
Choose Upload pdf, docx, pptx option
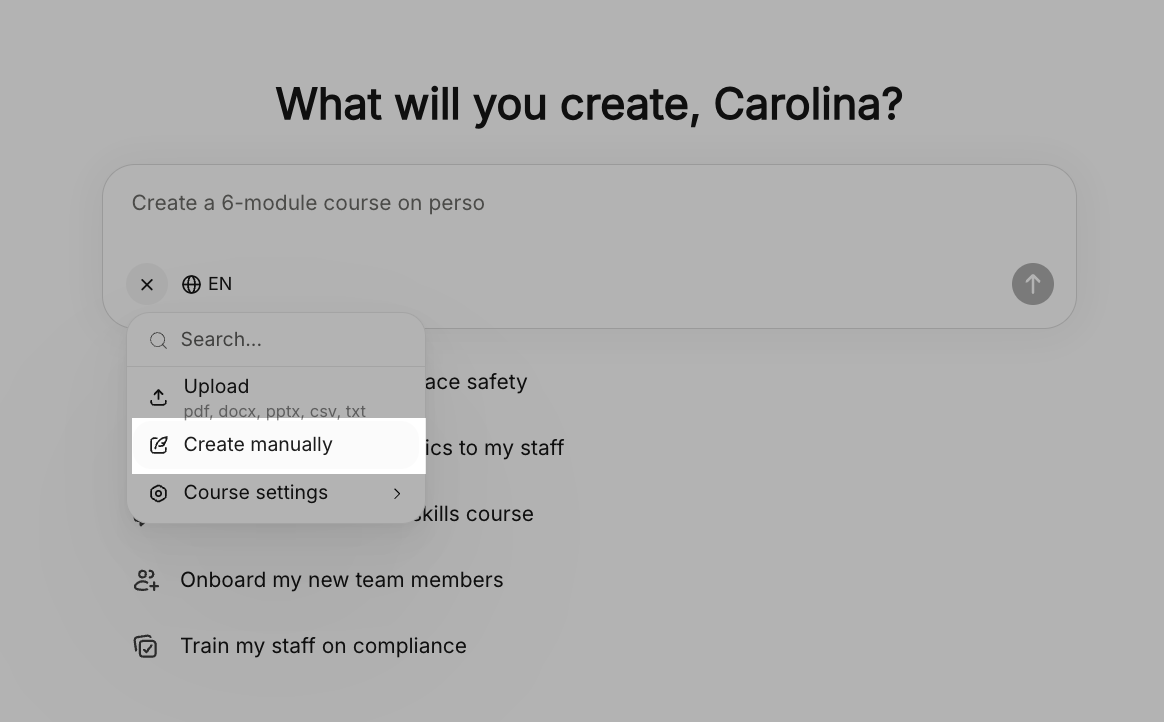pos(276,396)
